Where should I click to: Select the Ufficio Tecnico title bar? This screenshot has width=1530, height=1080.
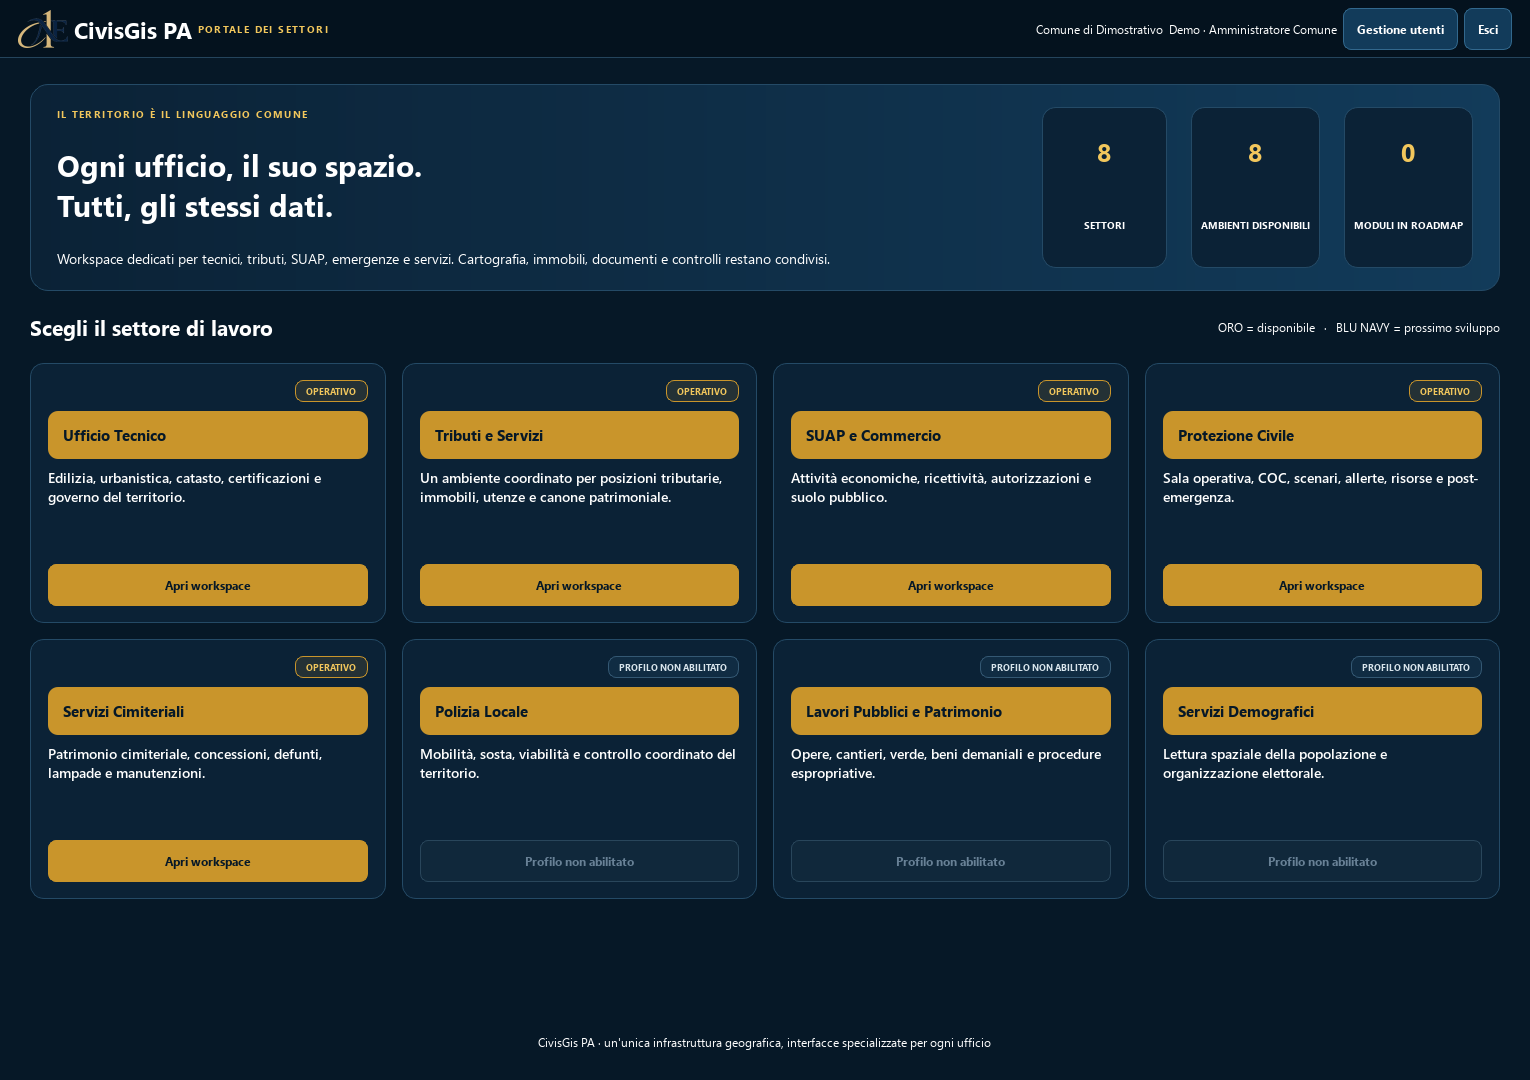[208, 435]
